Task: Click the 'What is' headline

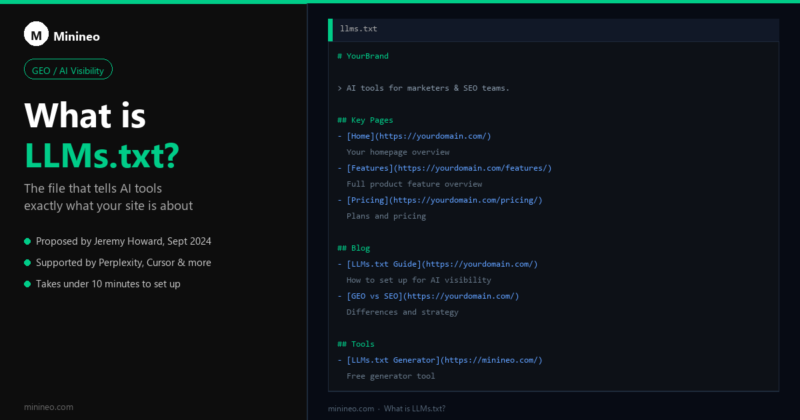Action: [85, 115]
